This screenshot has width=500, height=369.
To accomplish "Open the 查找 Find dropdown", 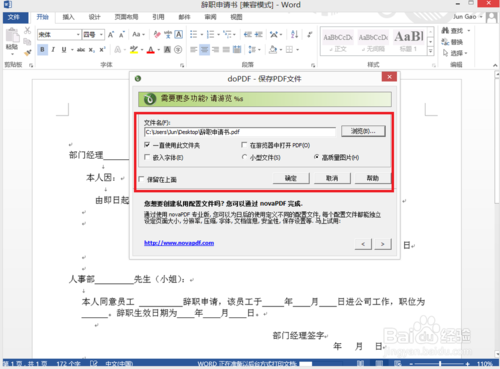I will 469,31.
